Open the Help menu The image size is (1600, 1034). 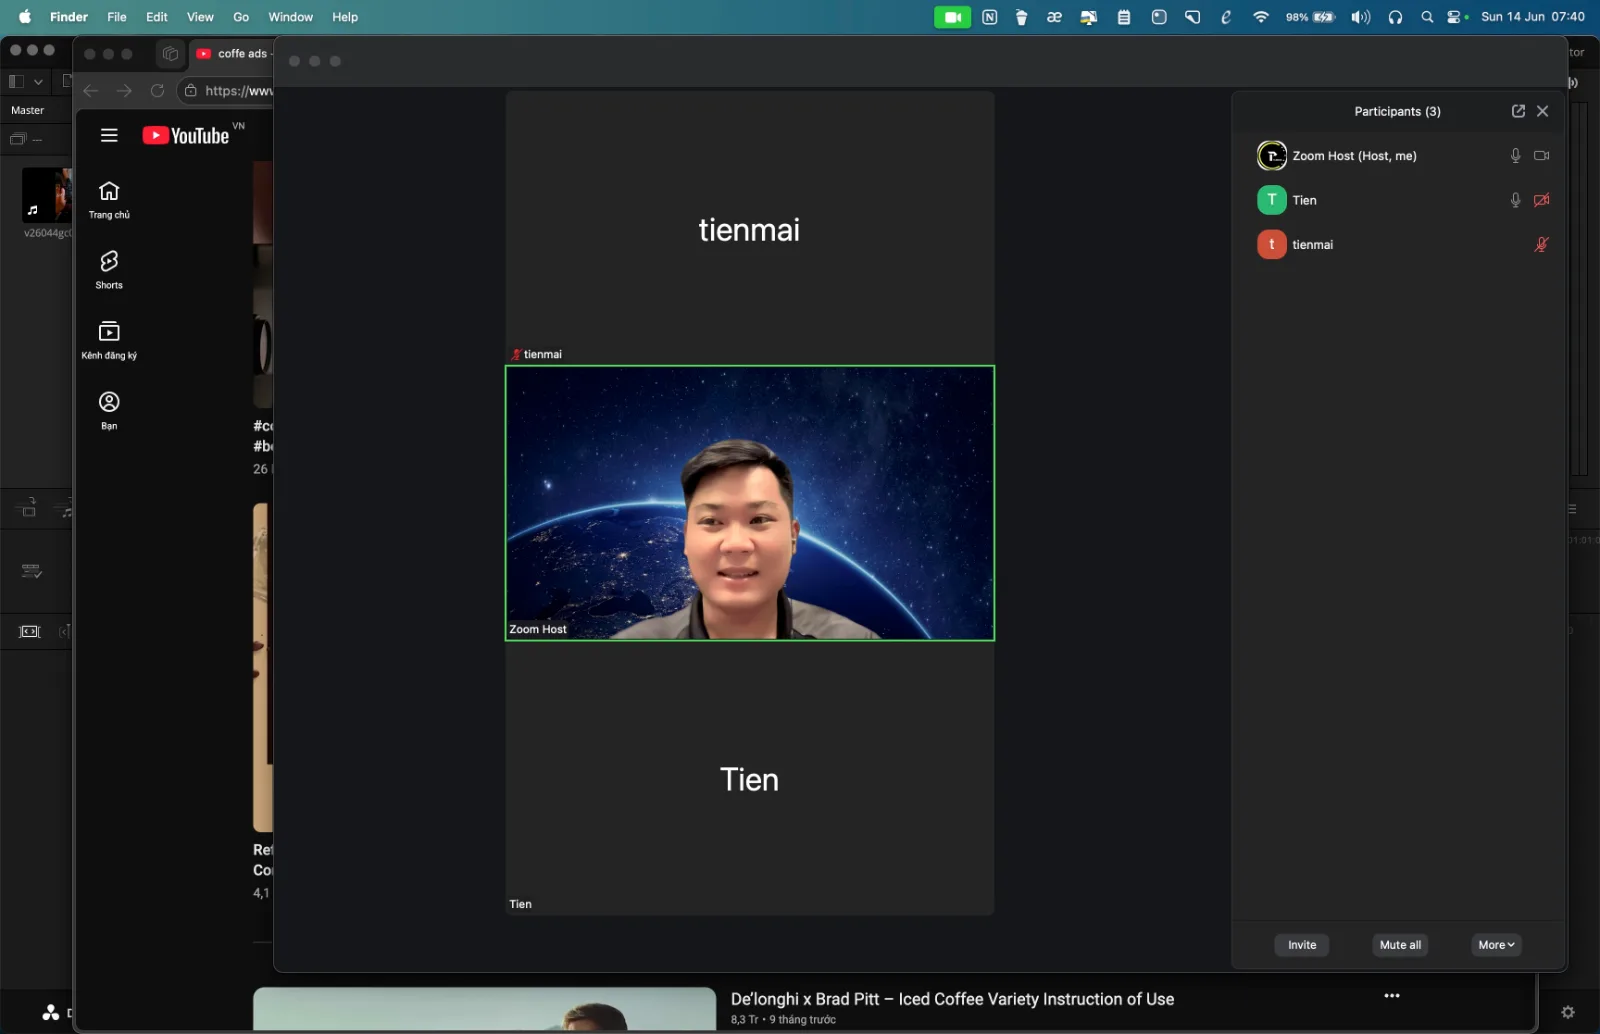click(x=345, y=17)
